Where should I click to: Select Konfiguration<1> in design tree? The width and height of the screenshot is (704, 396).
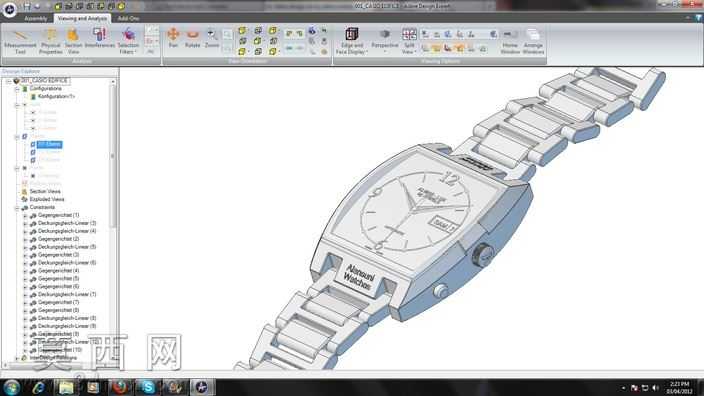56,97
